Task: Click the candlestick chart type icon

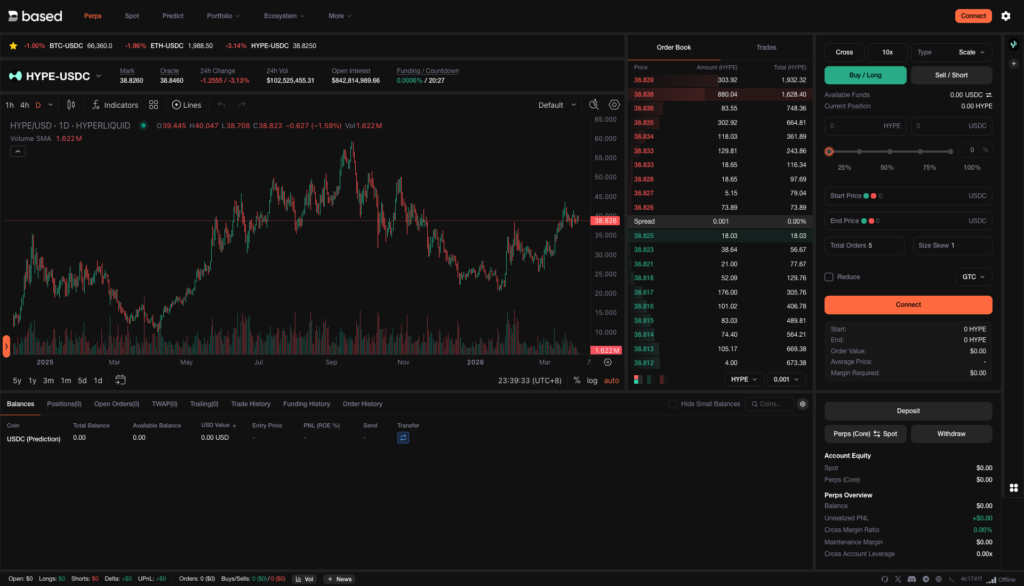Action: pos(71,105)
